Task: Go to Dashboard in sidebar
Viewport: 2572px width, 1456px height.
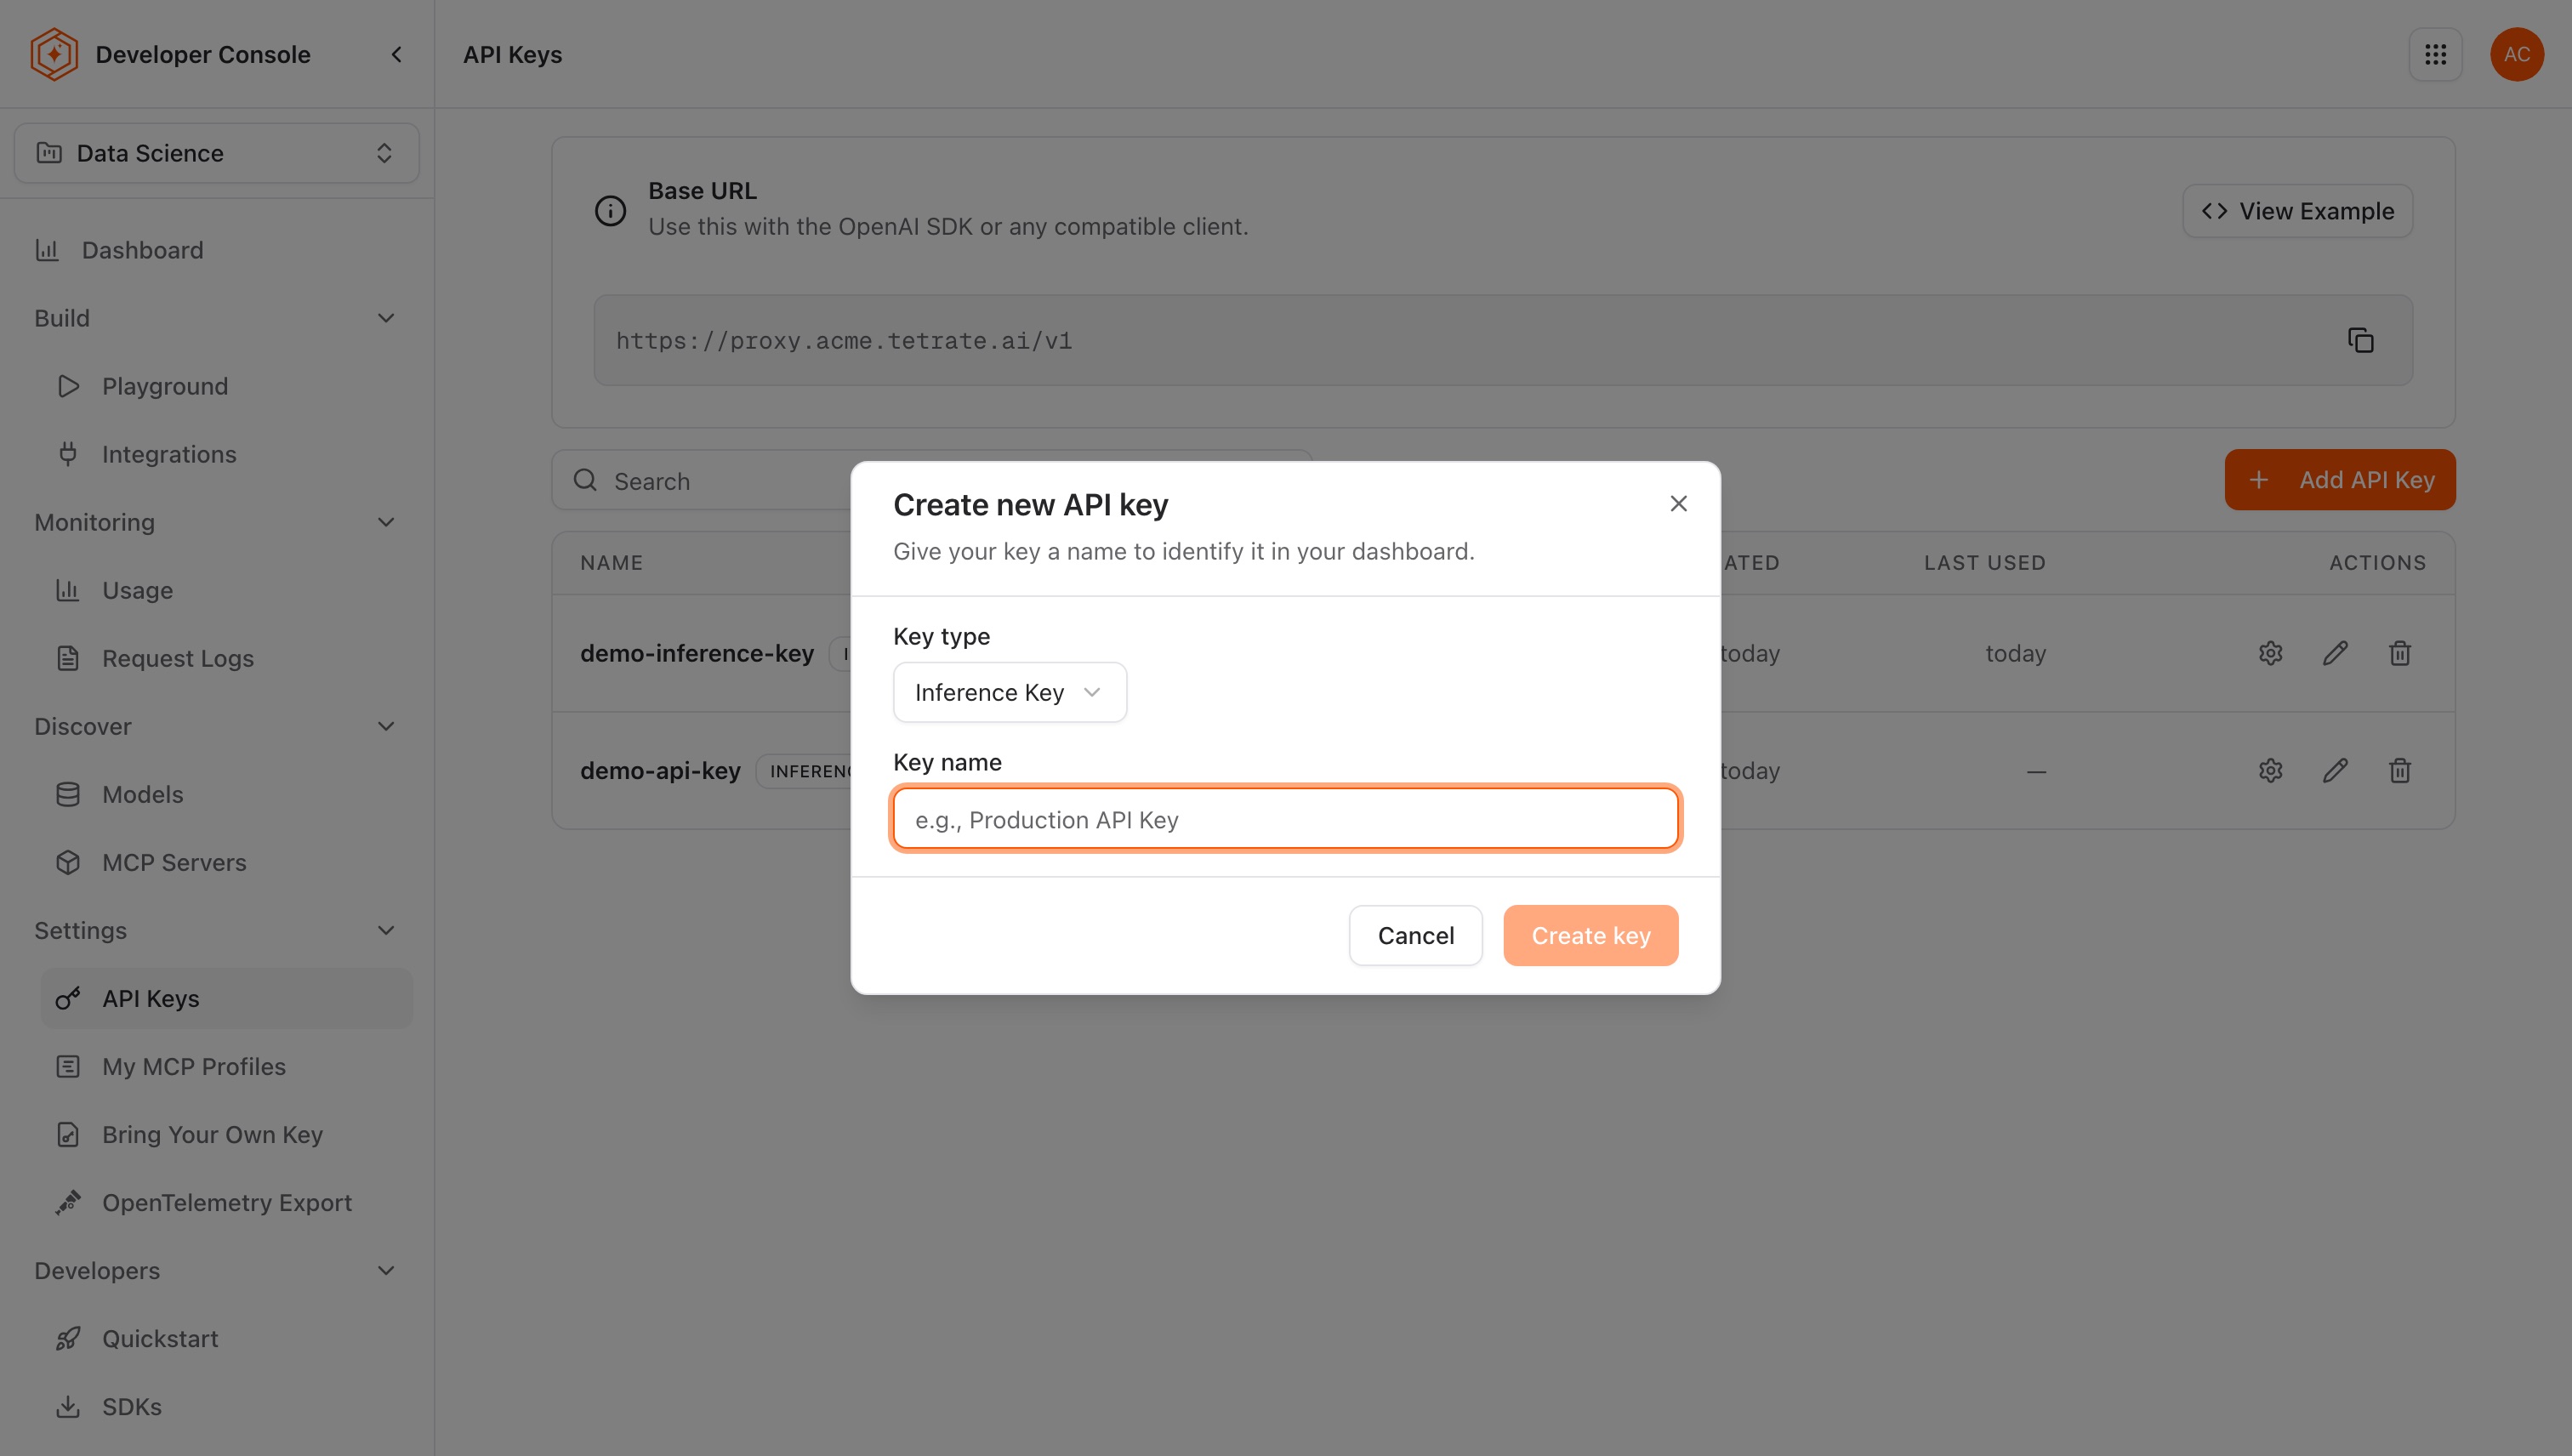Action: [x=216, y=250]
